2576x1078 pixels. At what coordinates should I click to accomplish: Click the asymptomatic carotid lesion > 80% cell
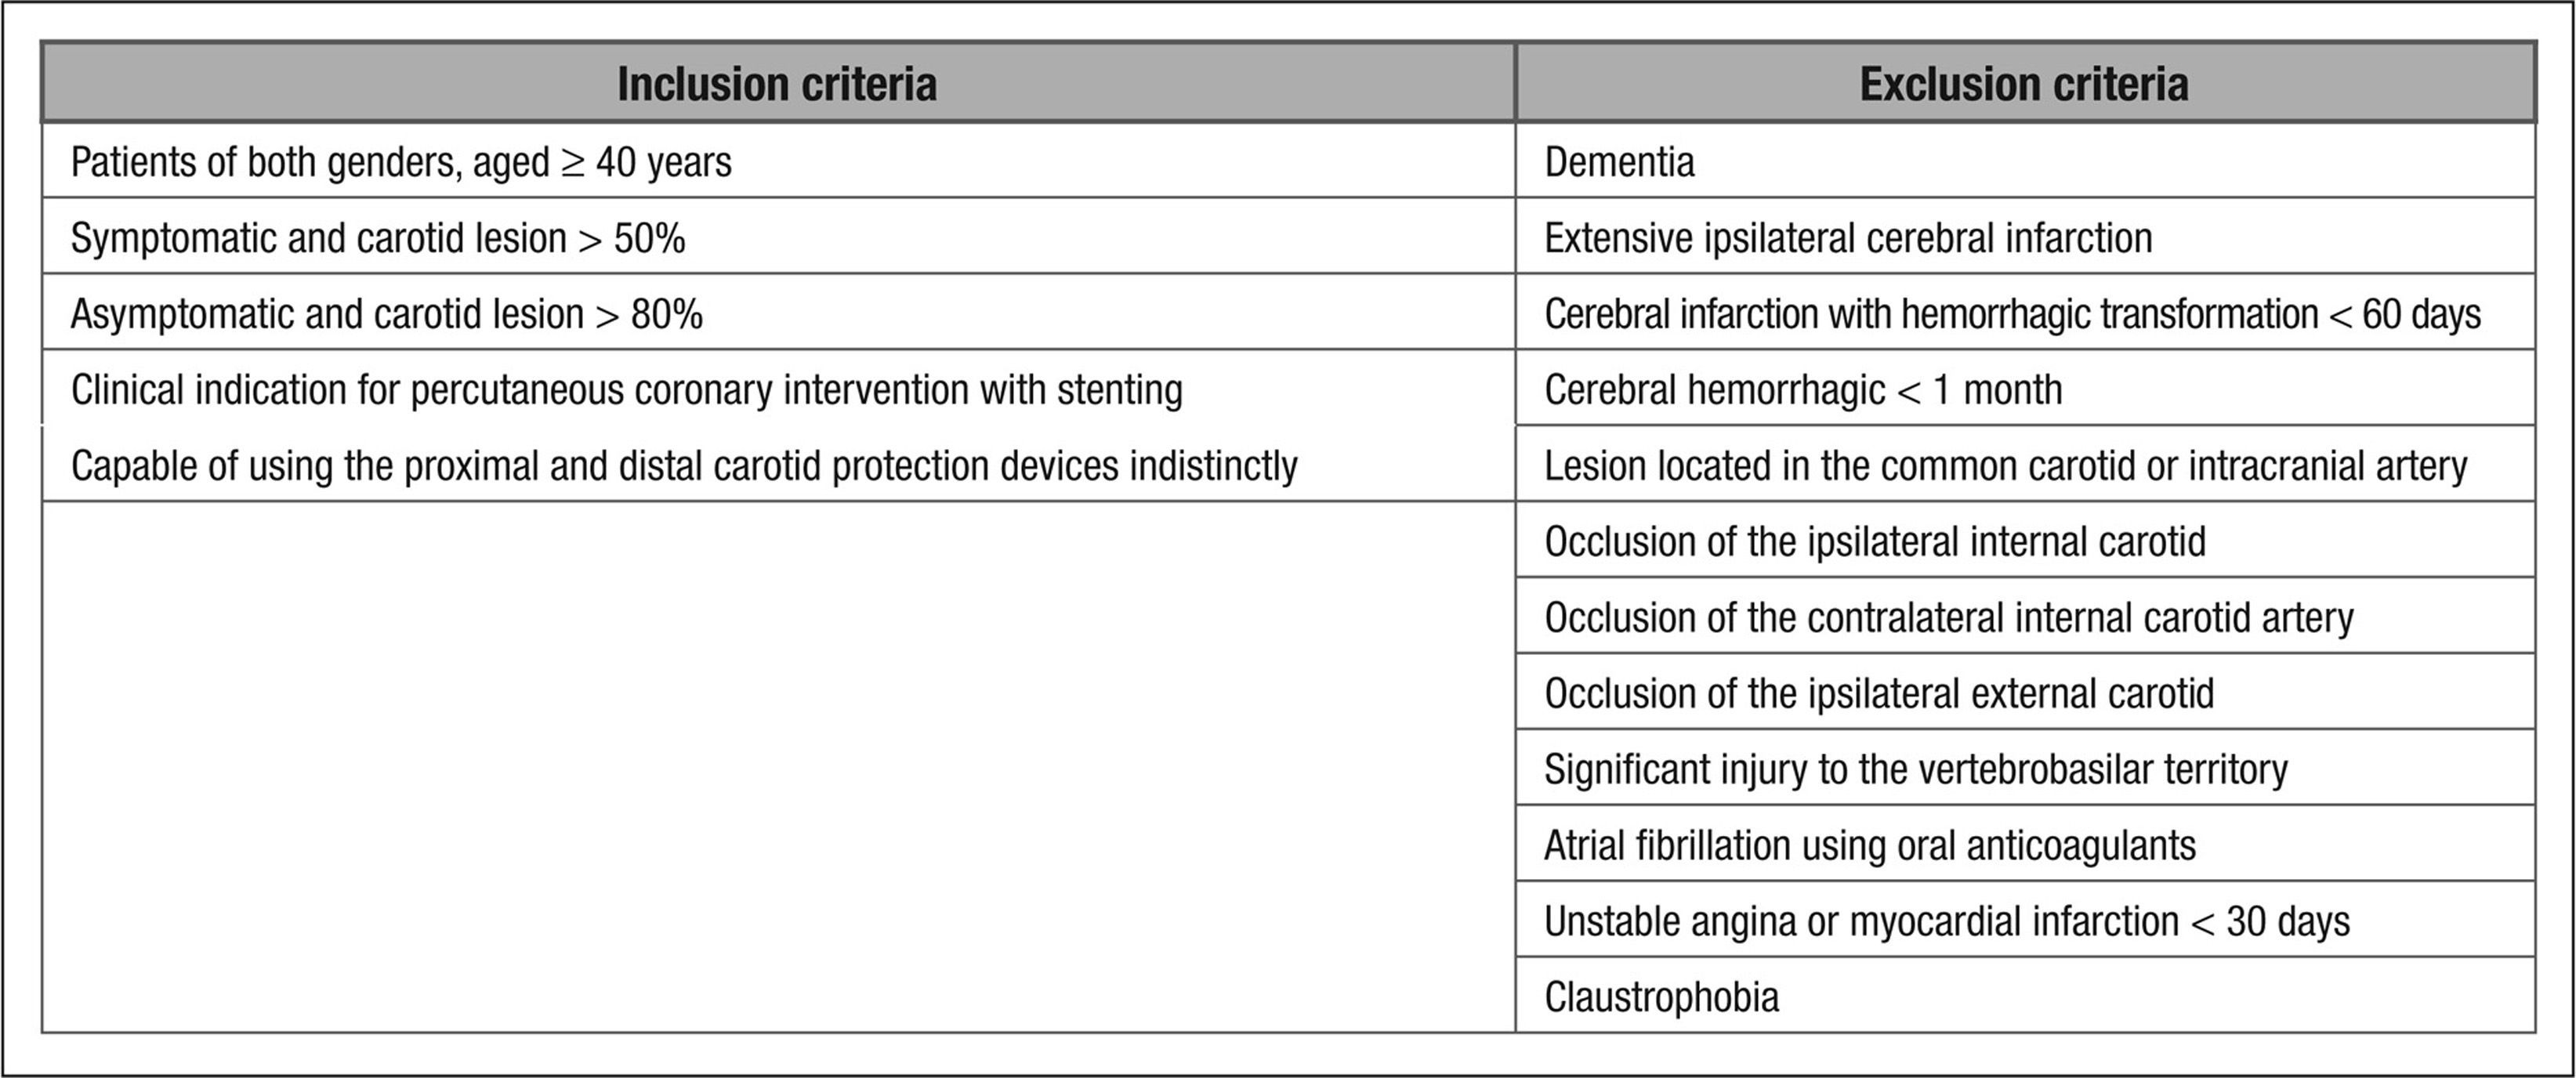pos(386,314)
